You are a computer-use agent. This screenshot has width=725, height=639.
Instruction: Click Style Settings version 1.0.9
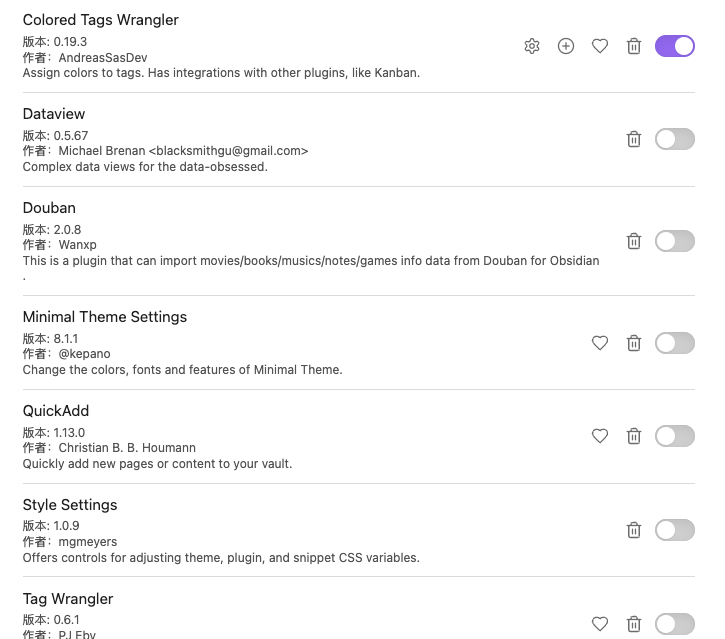(66, 526)
